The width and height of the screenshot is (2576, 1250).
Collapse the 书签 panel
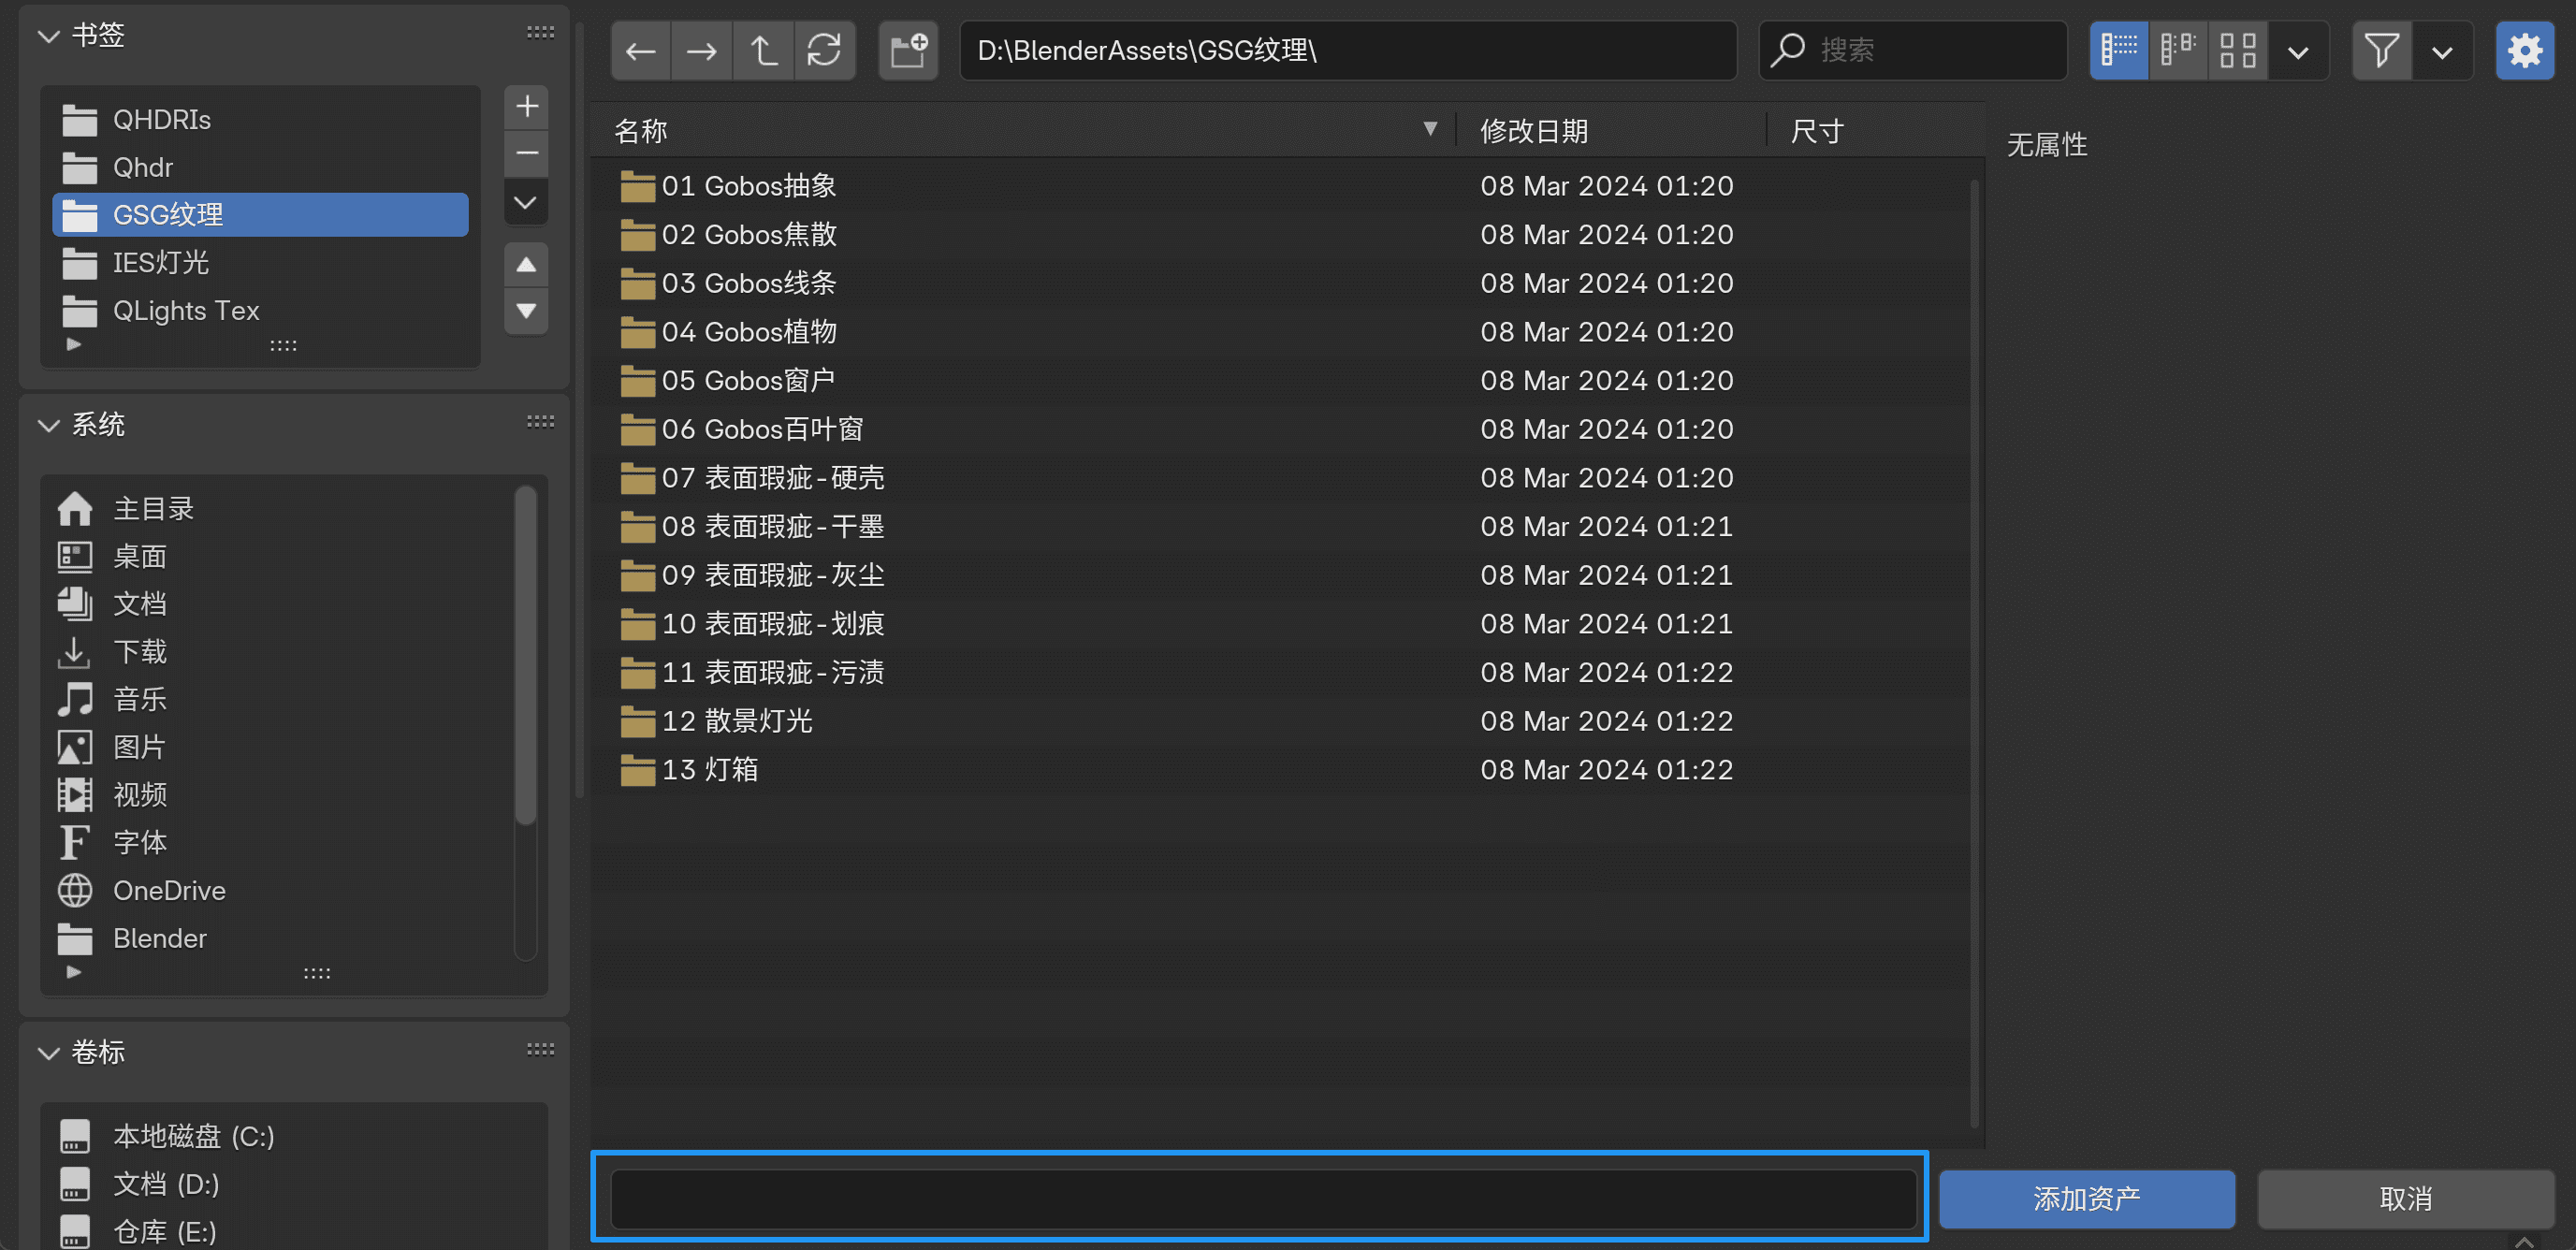click(x=48, y=36)
